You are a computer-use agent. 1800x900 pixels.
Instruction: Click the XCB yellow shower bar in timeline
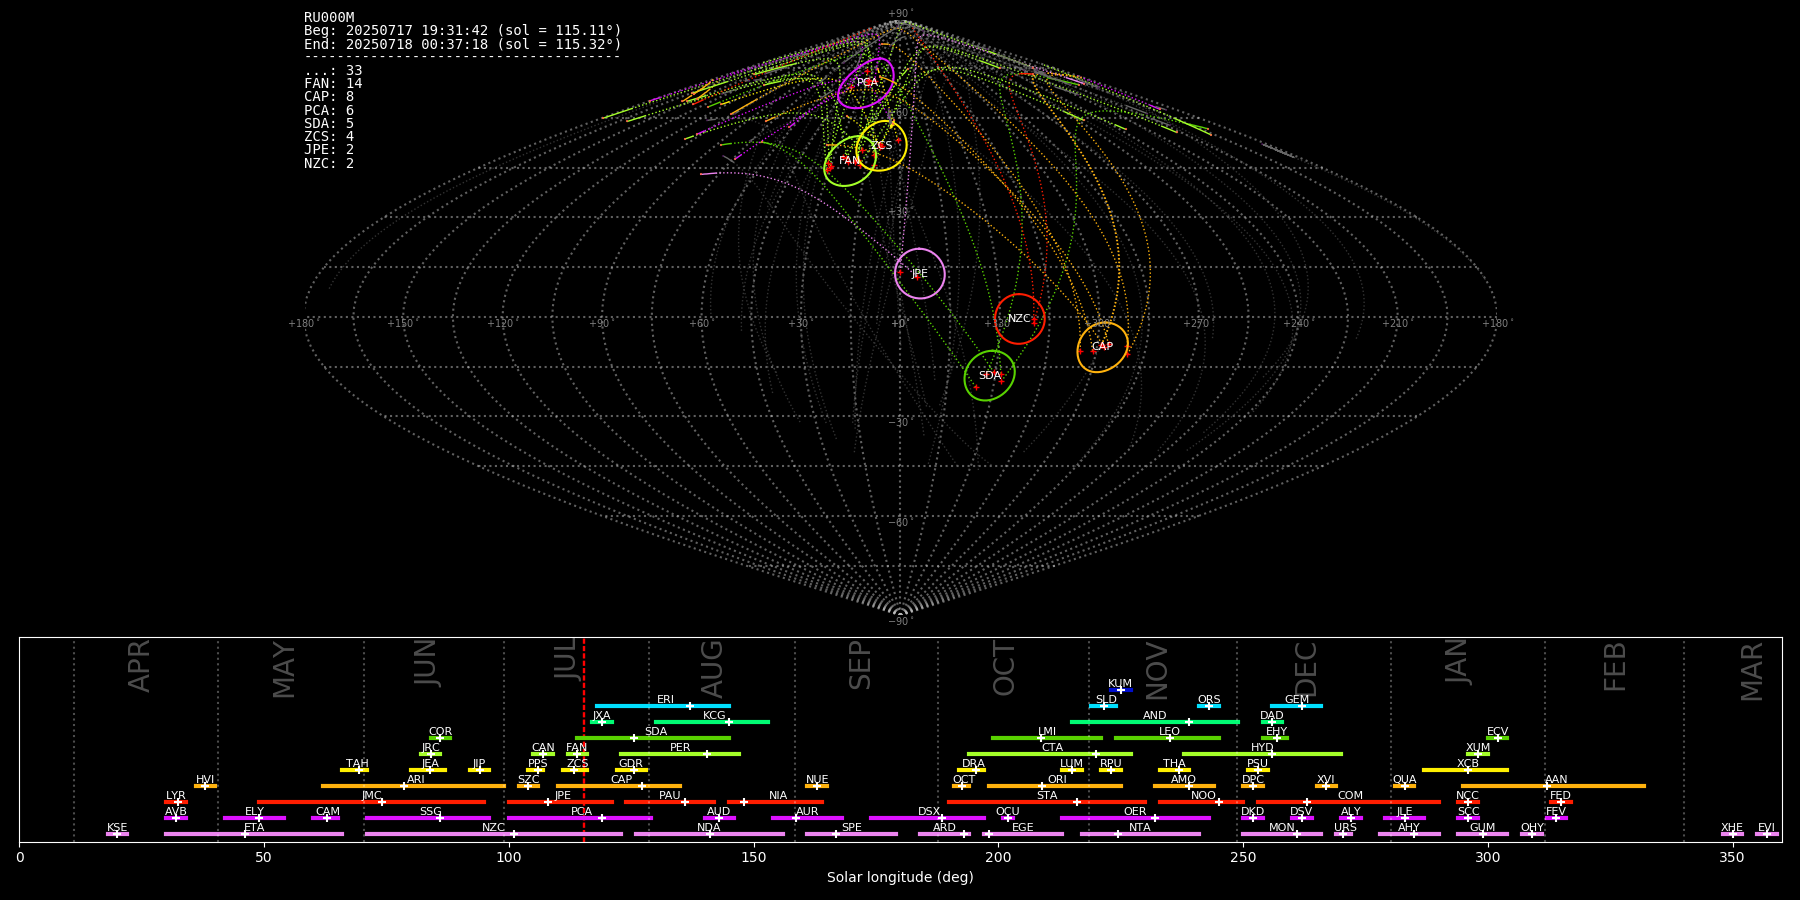point(1465,770)
